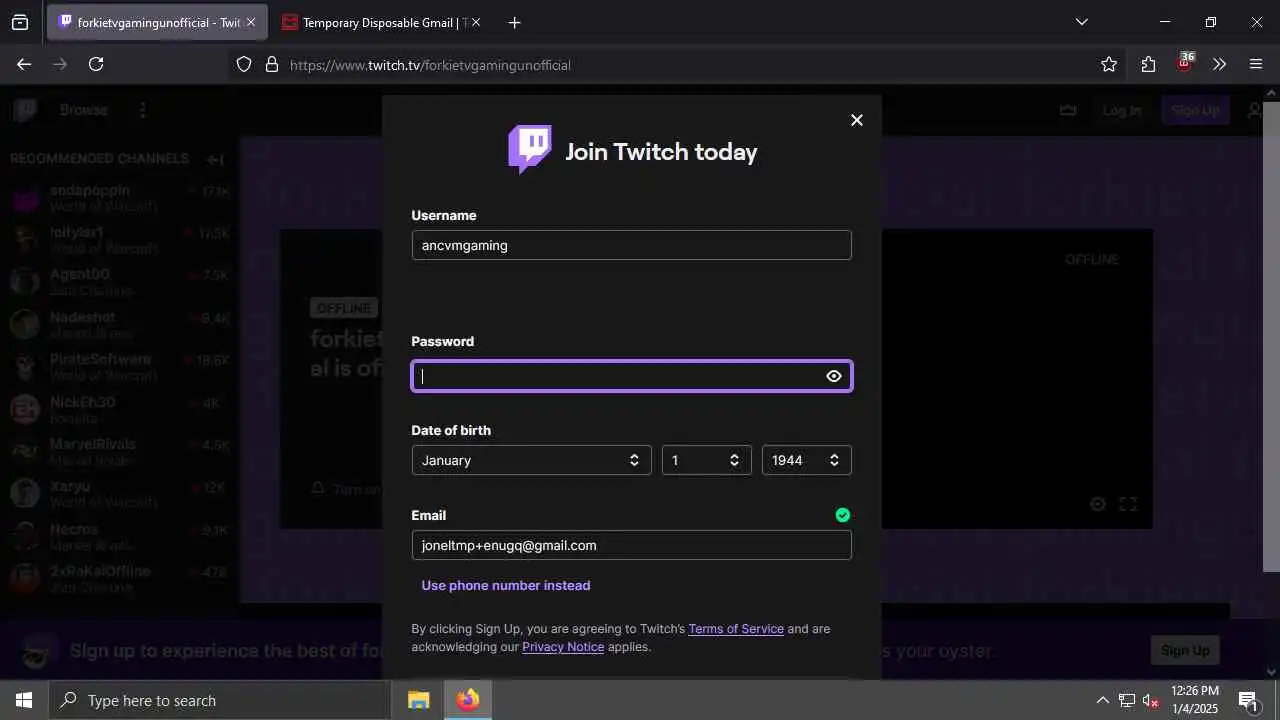Image resolution: width=1280 pixels, height=720 pixels.
Task: Click the Windows taskbar search box
Action: tap(220, 700)
